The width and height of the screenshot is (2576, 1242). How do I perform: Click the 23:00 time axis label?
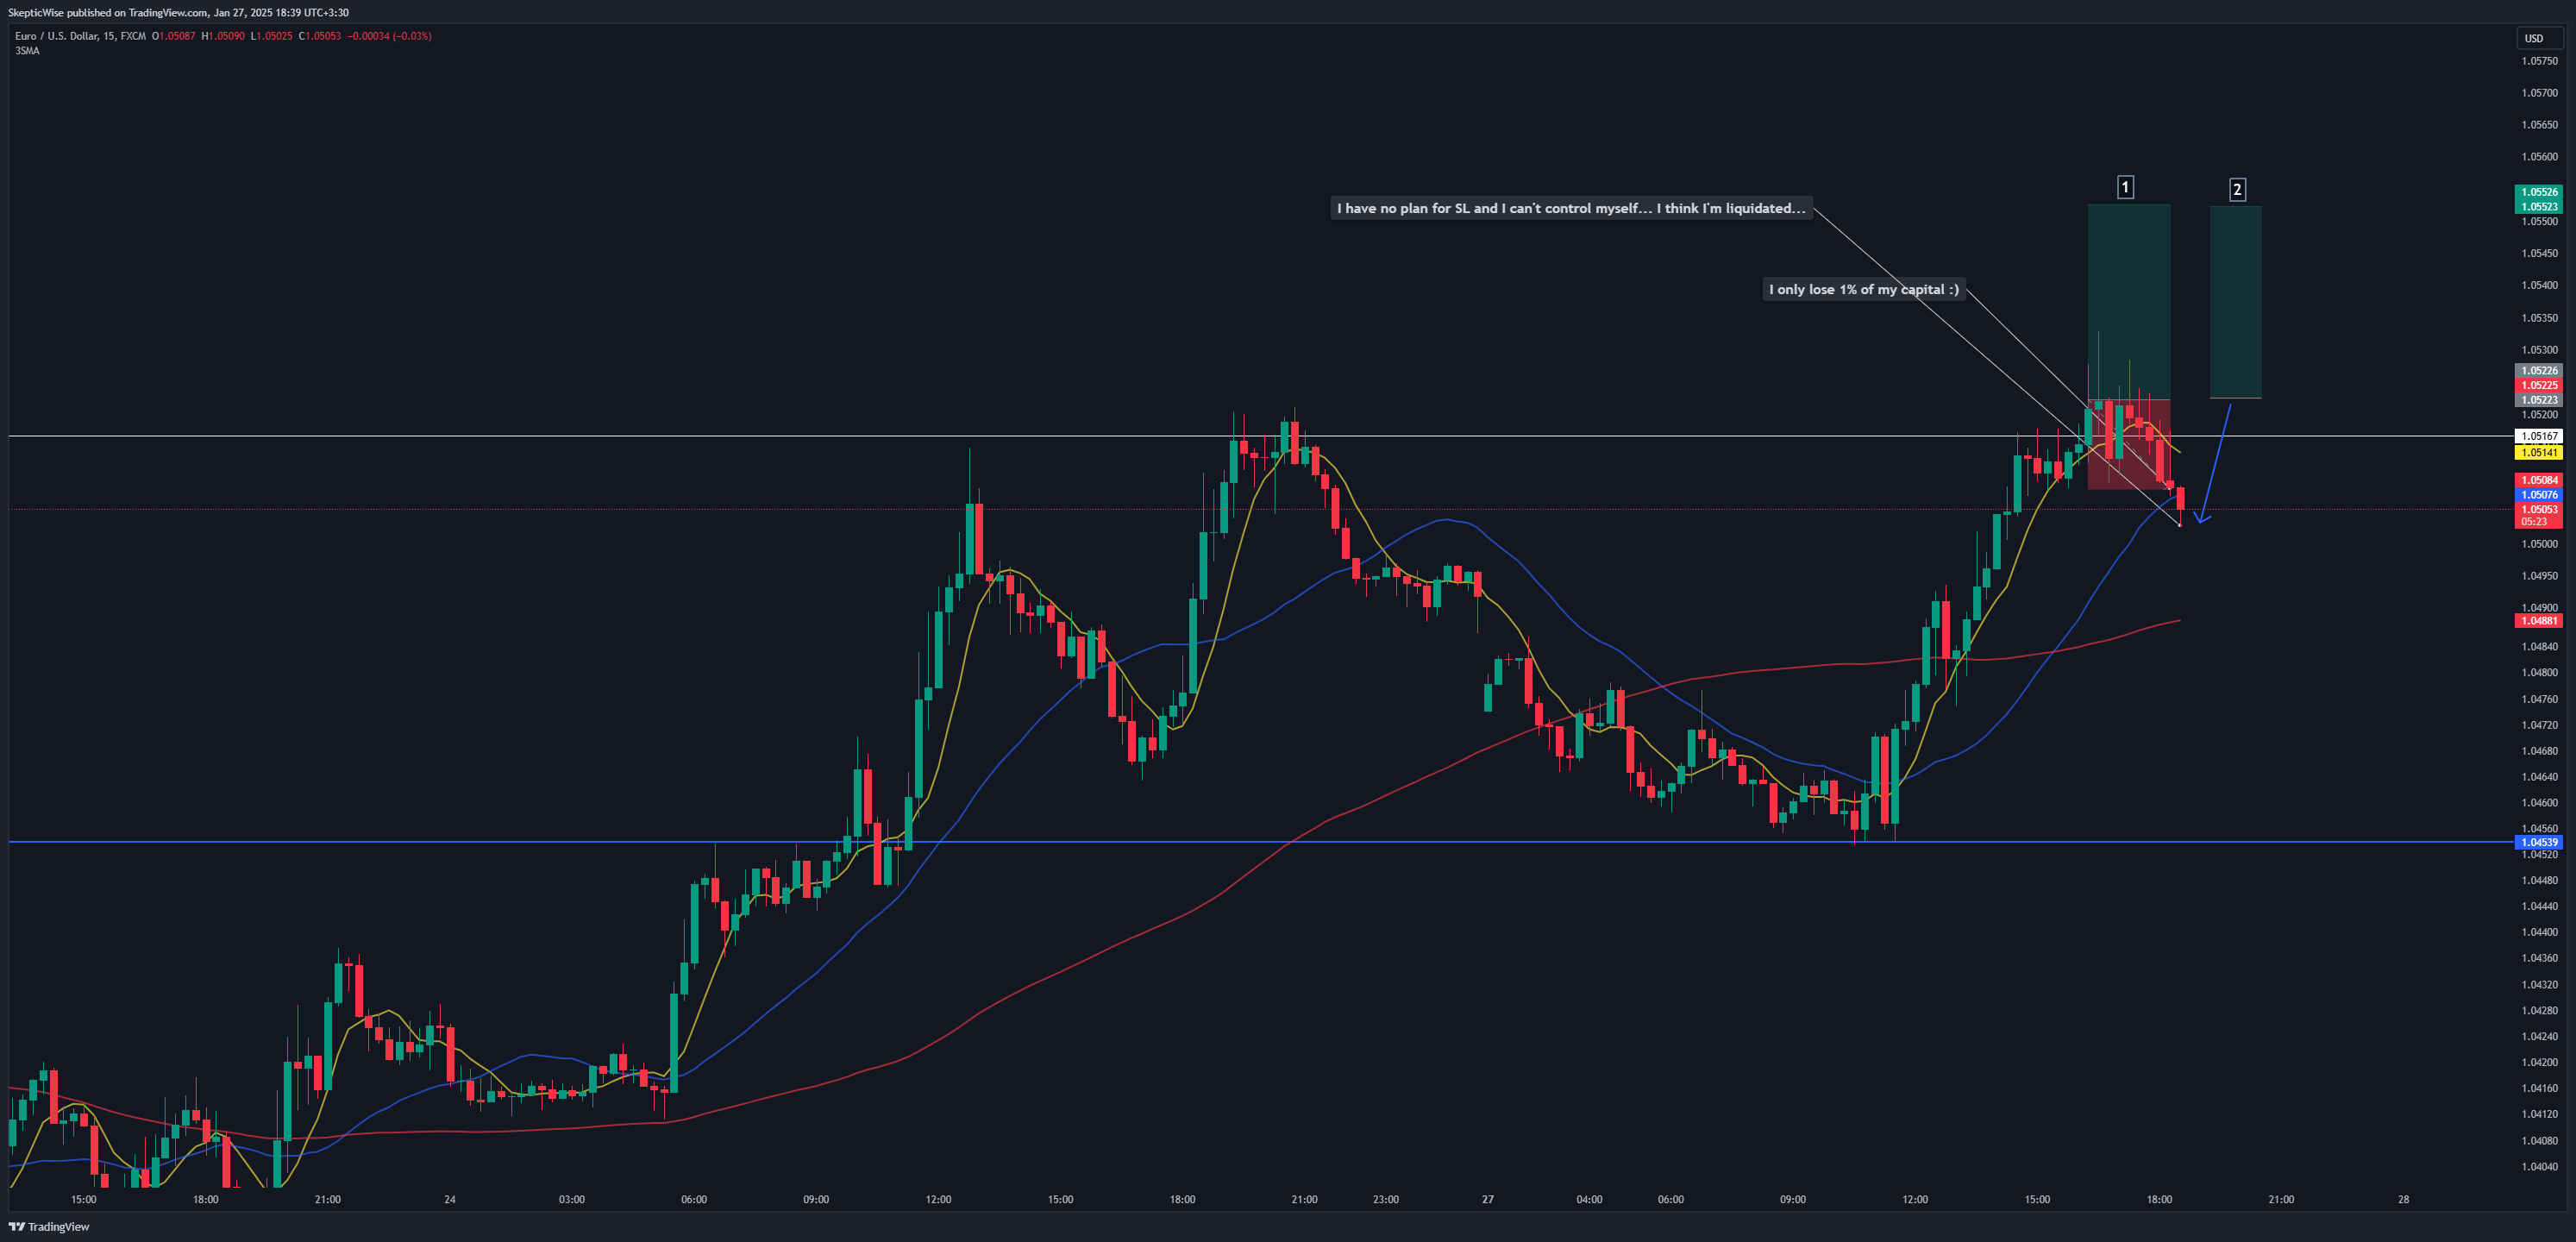pos(1386,1199)
